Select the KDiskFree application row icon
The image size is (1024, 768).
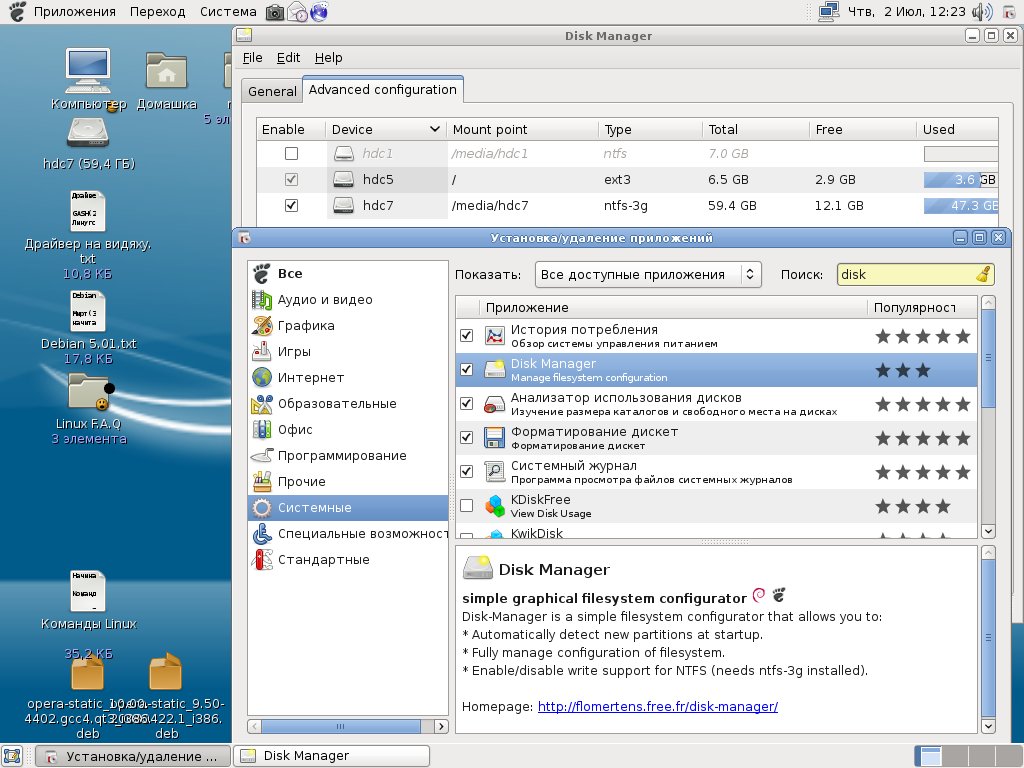point(494,506)
